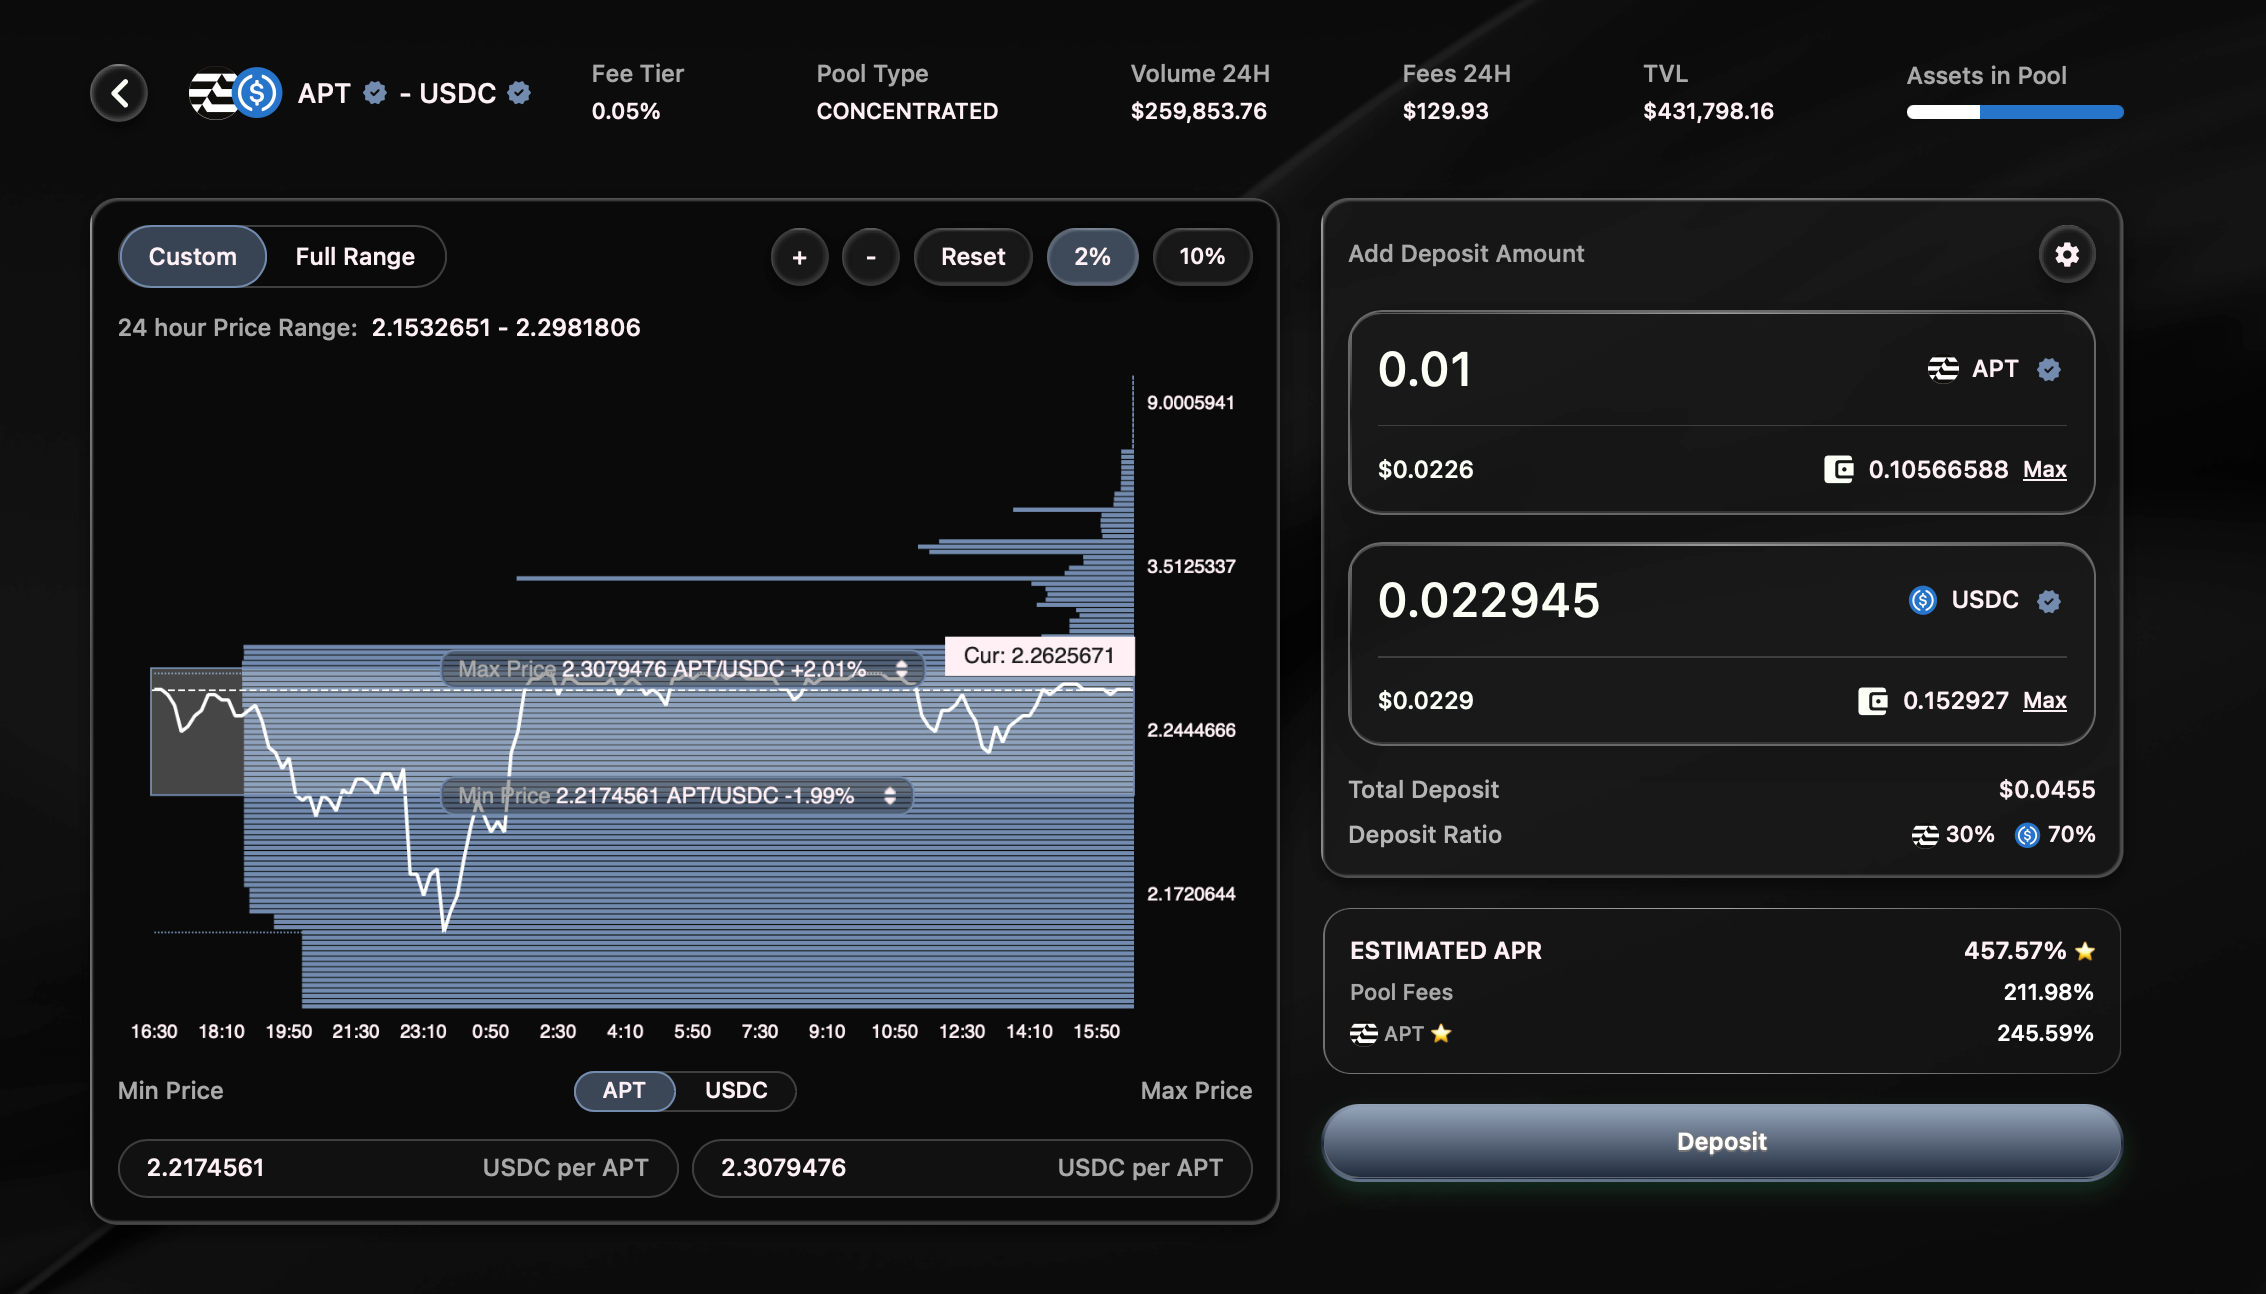The image size is (2266, 1294).
Task: Toggle price denomination to USDC
Action: [735, 1090]
